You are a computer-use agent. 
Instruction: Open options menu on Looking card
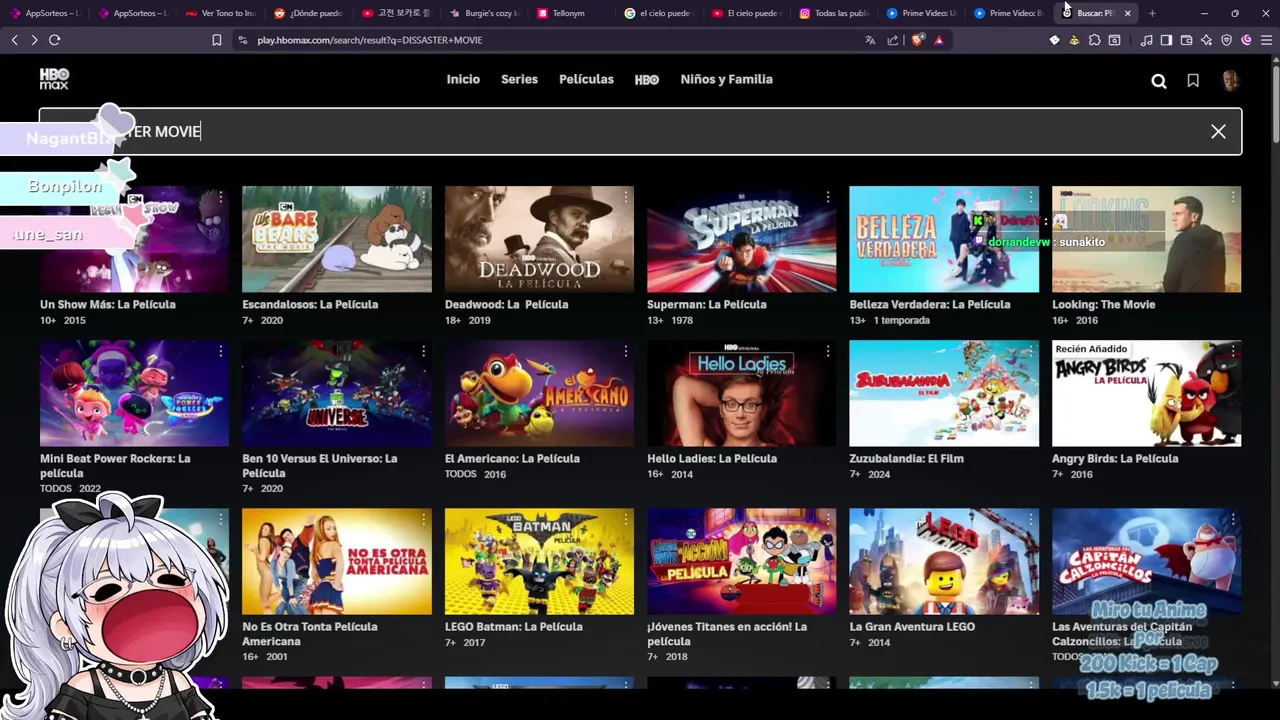click(x=1233, y=197)
